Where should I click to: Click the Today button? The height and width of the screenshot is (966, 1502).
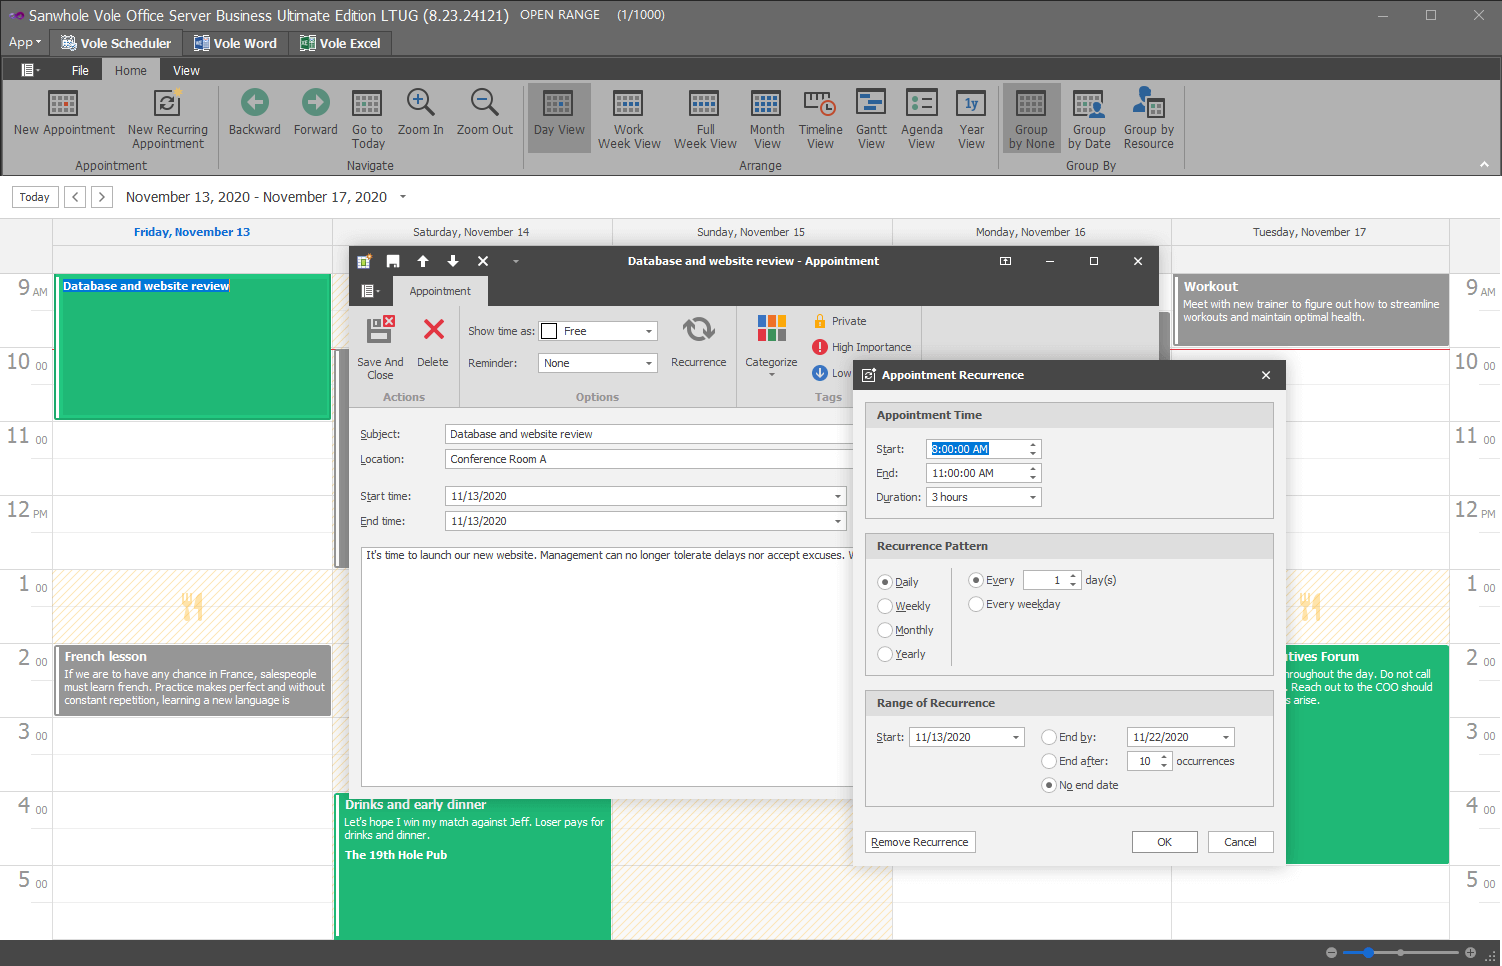(x=35, y=197)
